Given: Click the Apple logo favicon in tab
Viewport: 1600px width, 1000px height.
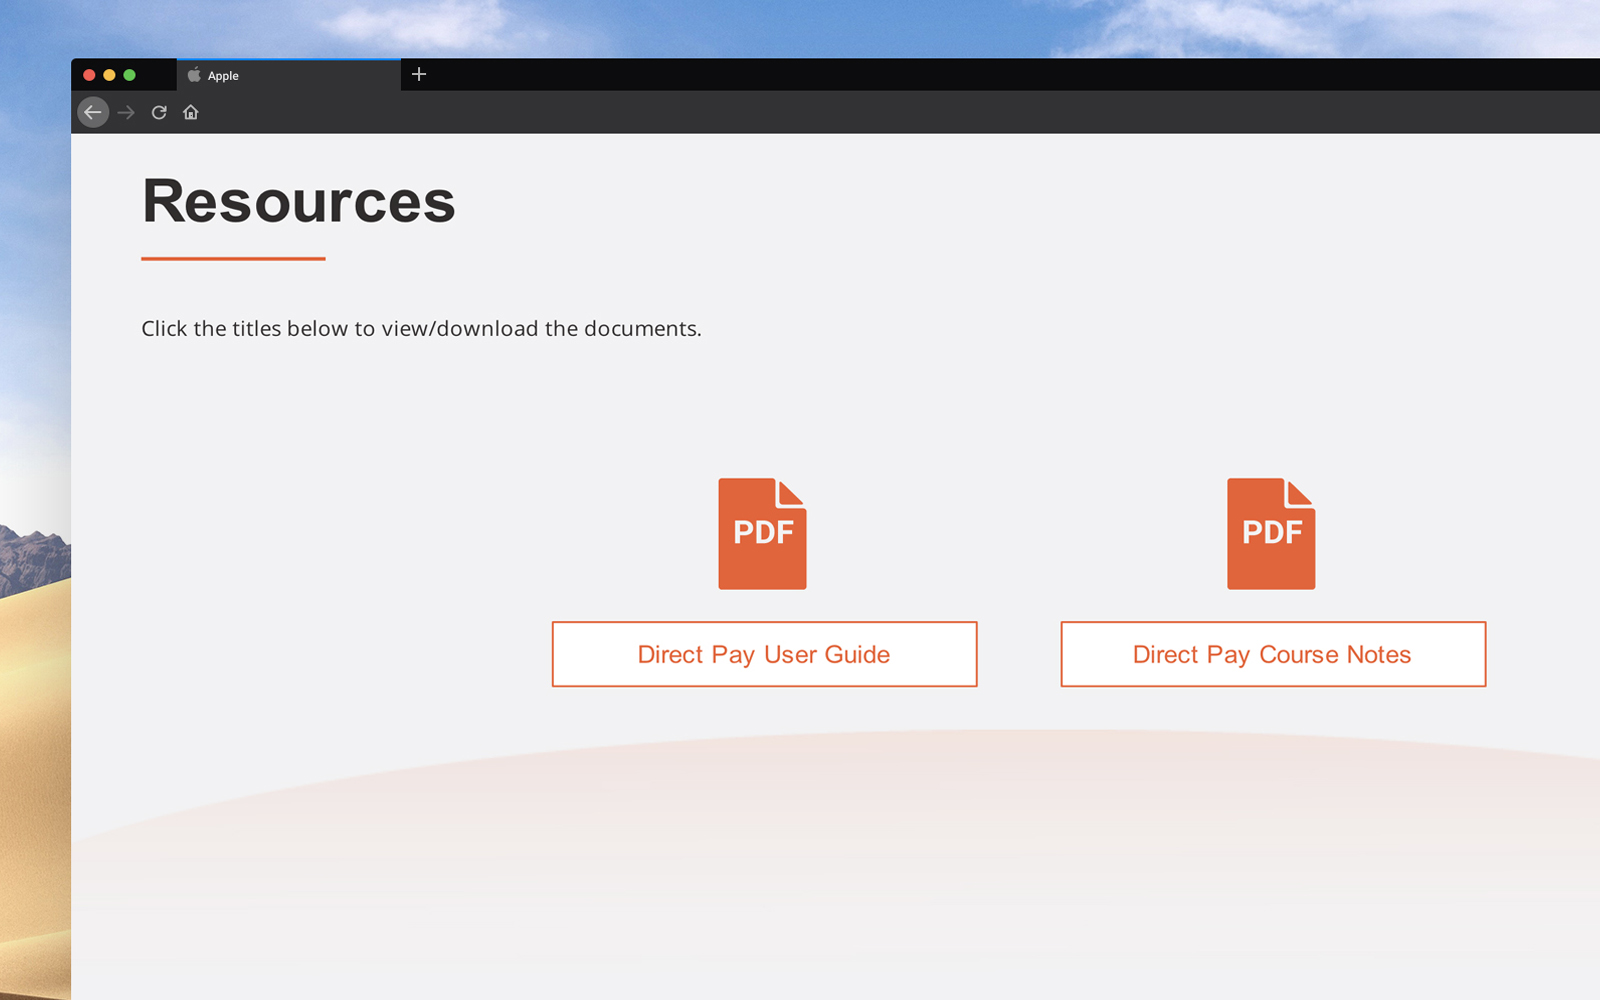Looking at the screenshot, I should point(194,75).
